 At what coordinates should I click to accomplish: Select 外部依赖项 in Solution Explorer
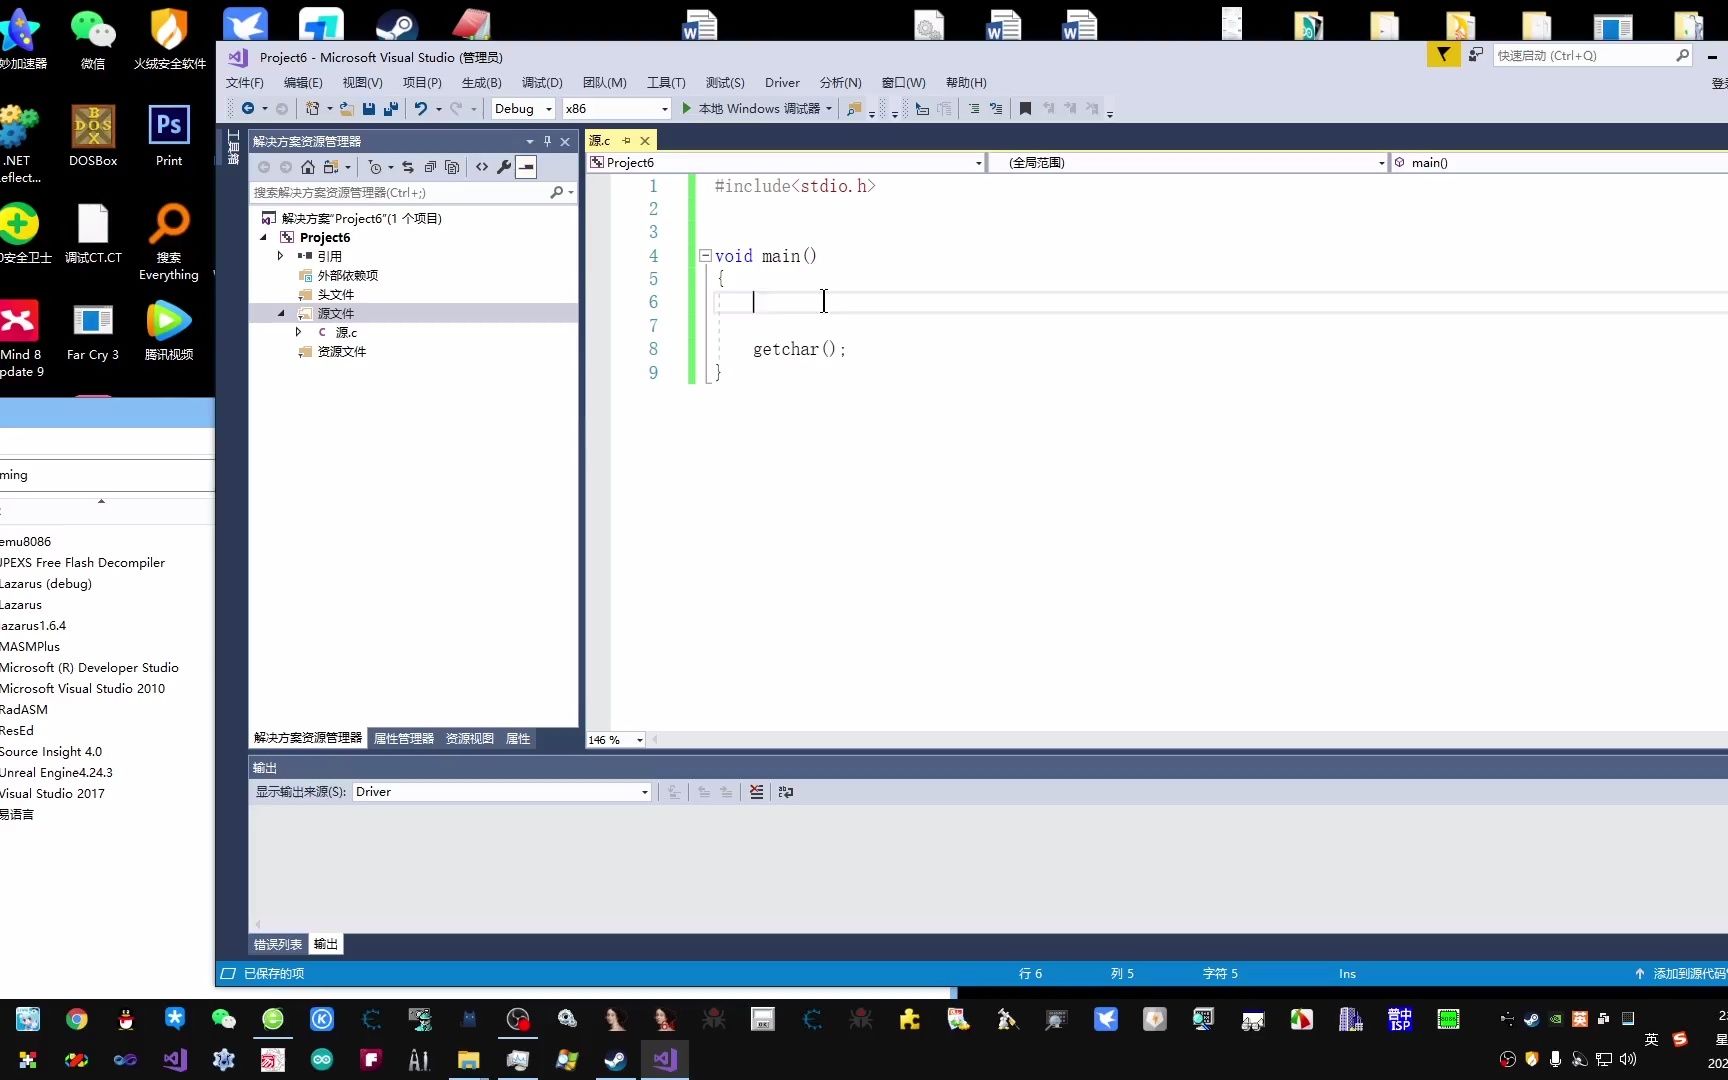click(347, 276)
